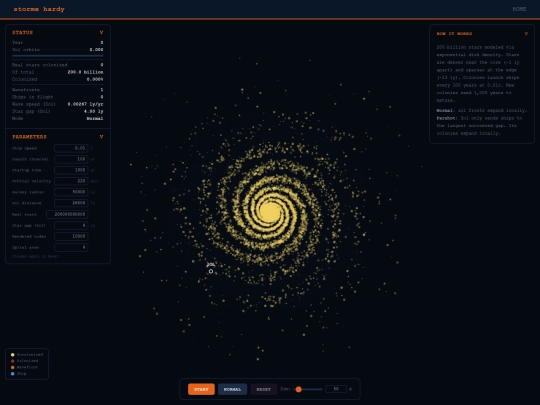The image size is (540, 405).
Task: Edit the Orbital velocity field
Action: (71, 181)
